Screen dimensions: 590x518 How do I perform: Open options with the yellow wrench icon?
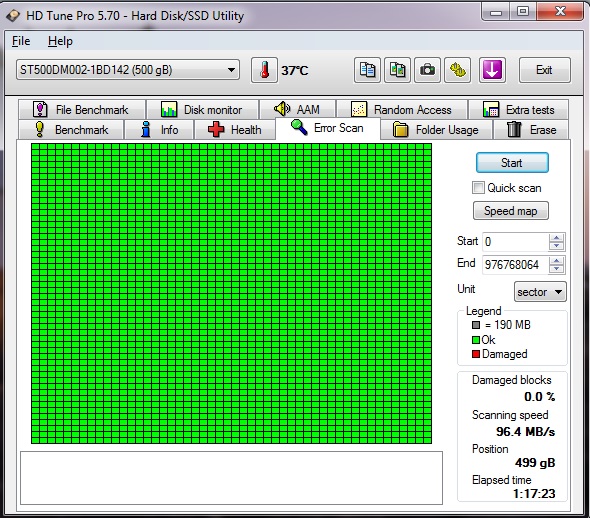458,70
